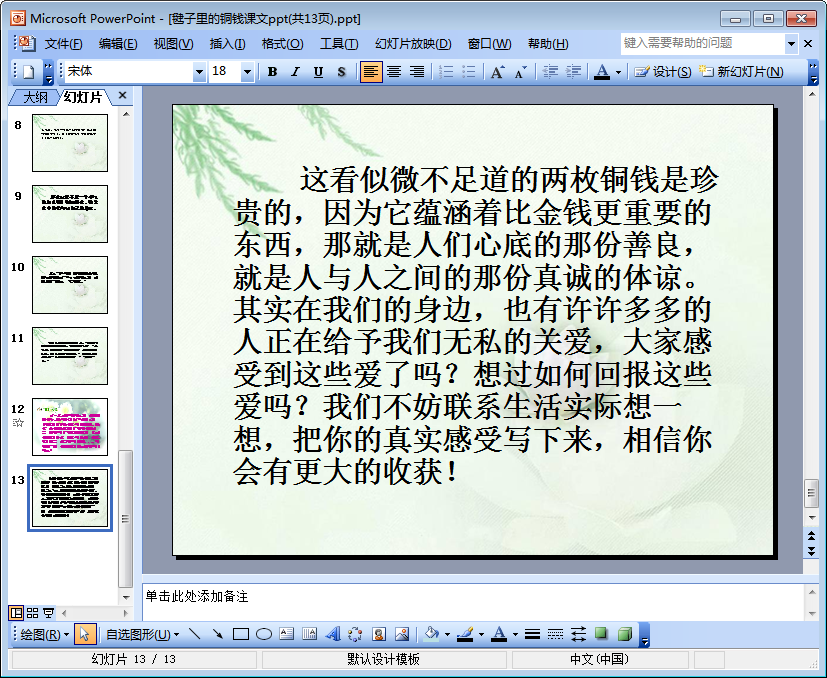This screenshot has height=678, width=827.
Task: Select slide 10 thumbnail
Action: coord(70,285)
